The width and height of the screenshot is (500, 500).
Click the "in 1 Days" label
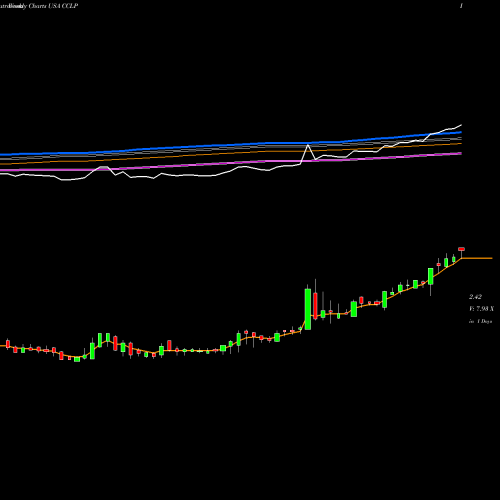click(x=481, y=321)
